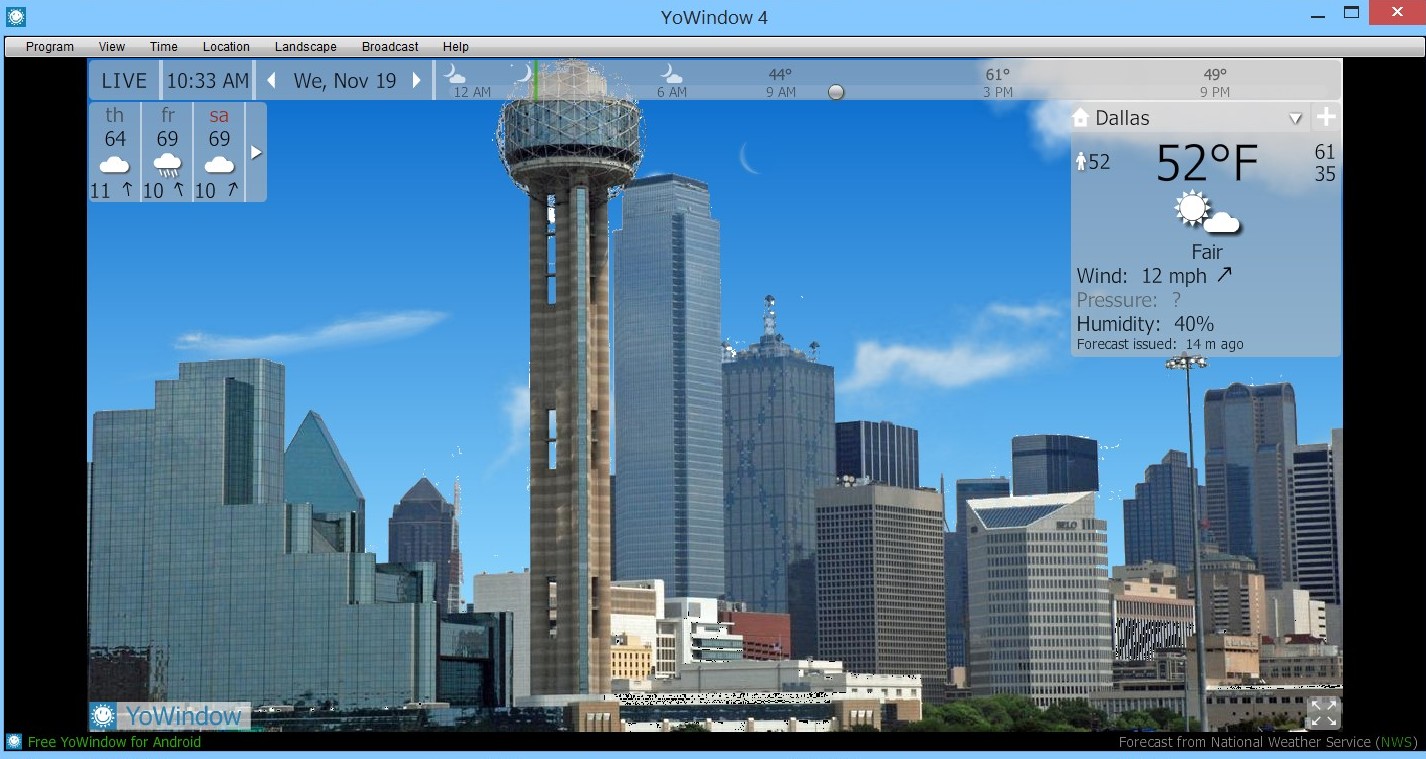Enter fullscreen using the expand icon

tap(1323, 713)
